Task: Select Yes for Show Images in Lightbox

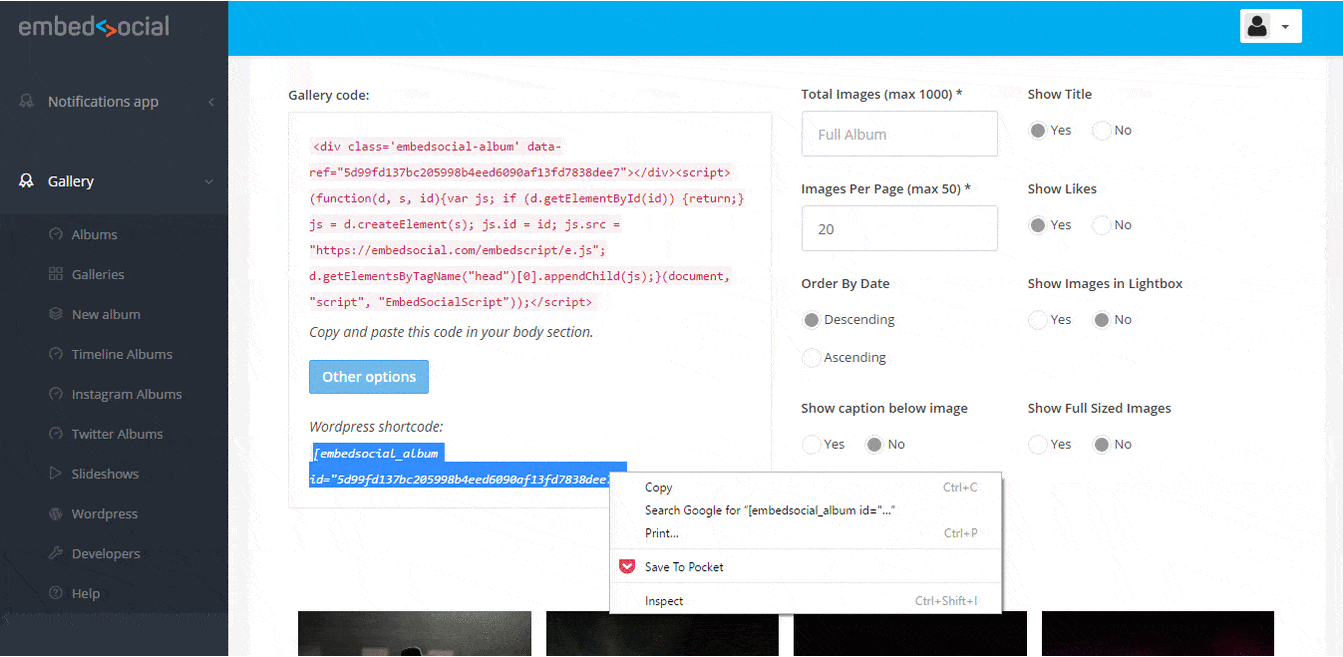Action: (1038, 320)
